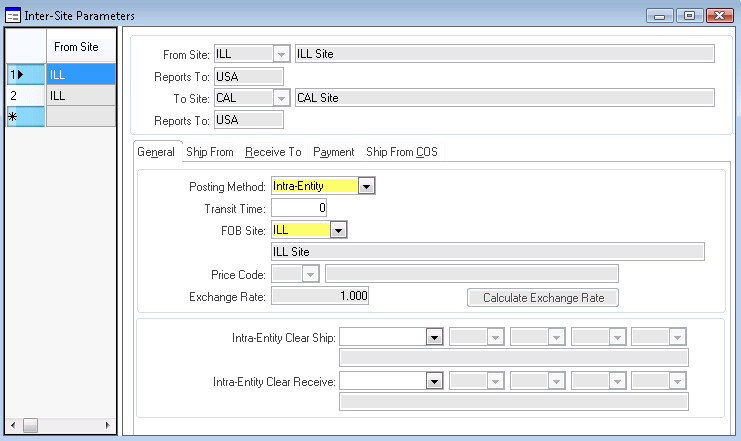Open the Intra-Entity Clear Receive account dropdown
This screenshot has height=441, width=741.
pos(434,381)
